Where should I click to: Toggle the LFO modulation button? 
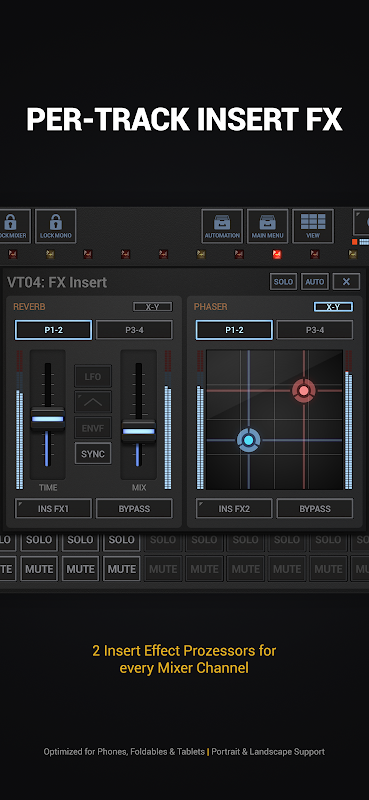[x=93, y=377]
